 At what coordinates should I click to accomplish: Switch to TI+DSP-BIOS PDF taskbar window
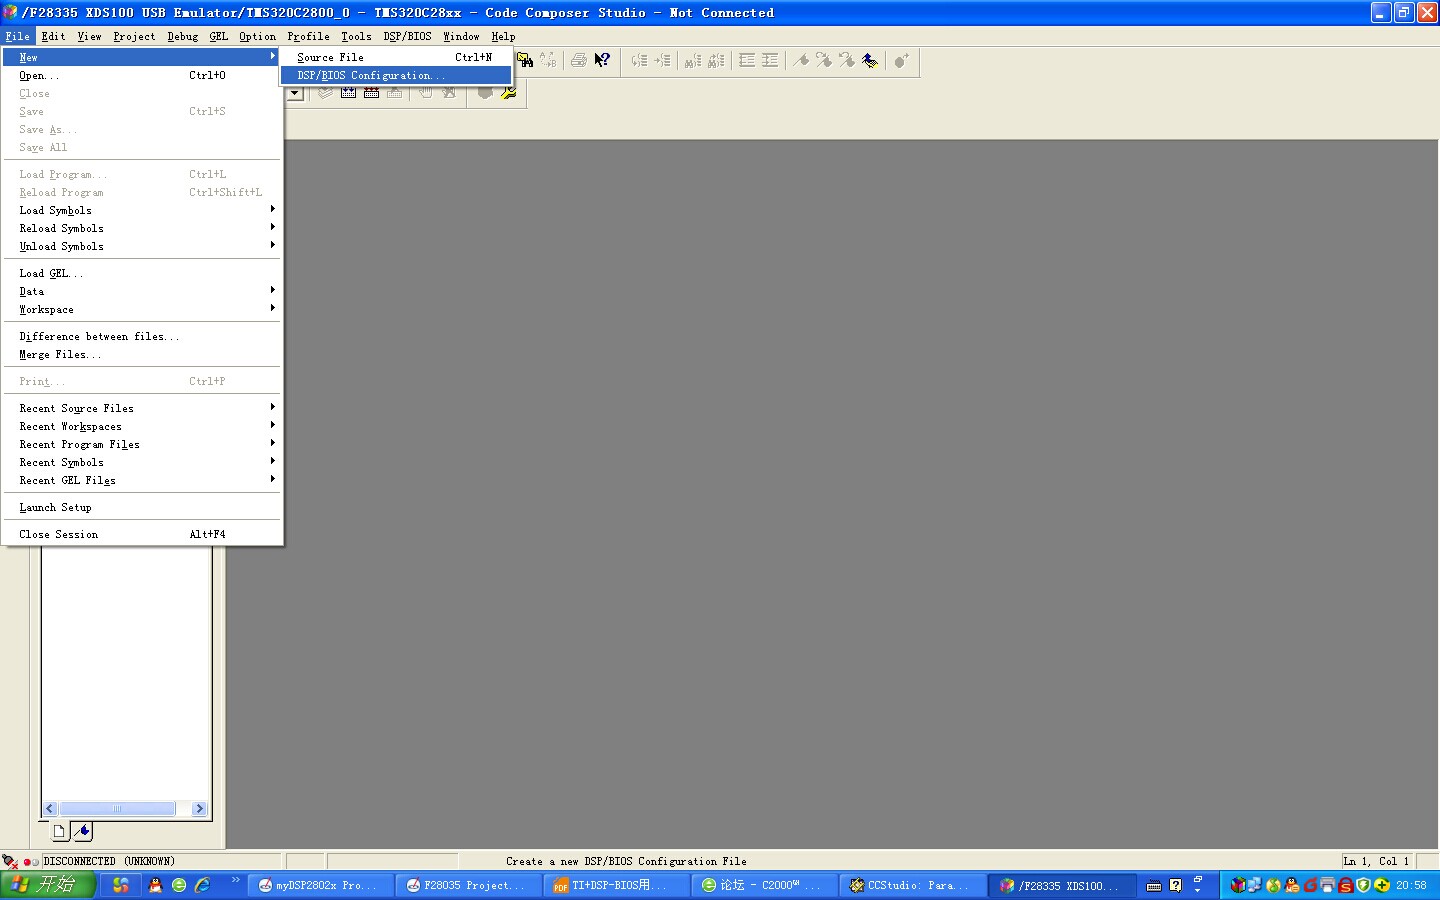coord(617,885)
